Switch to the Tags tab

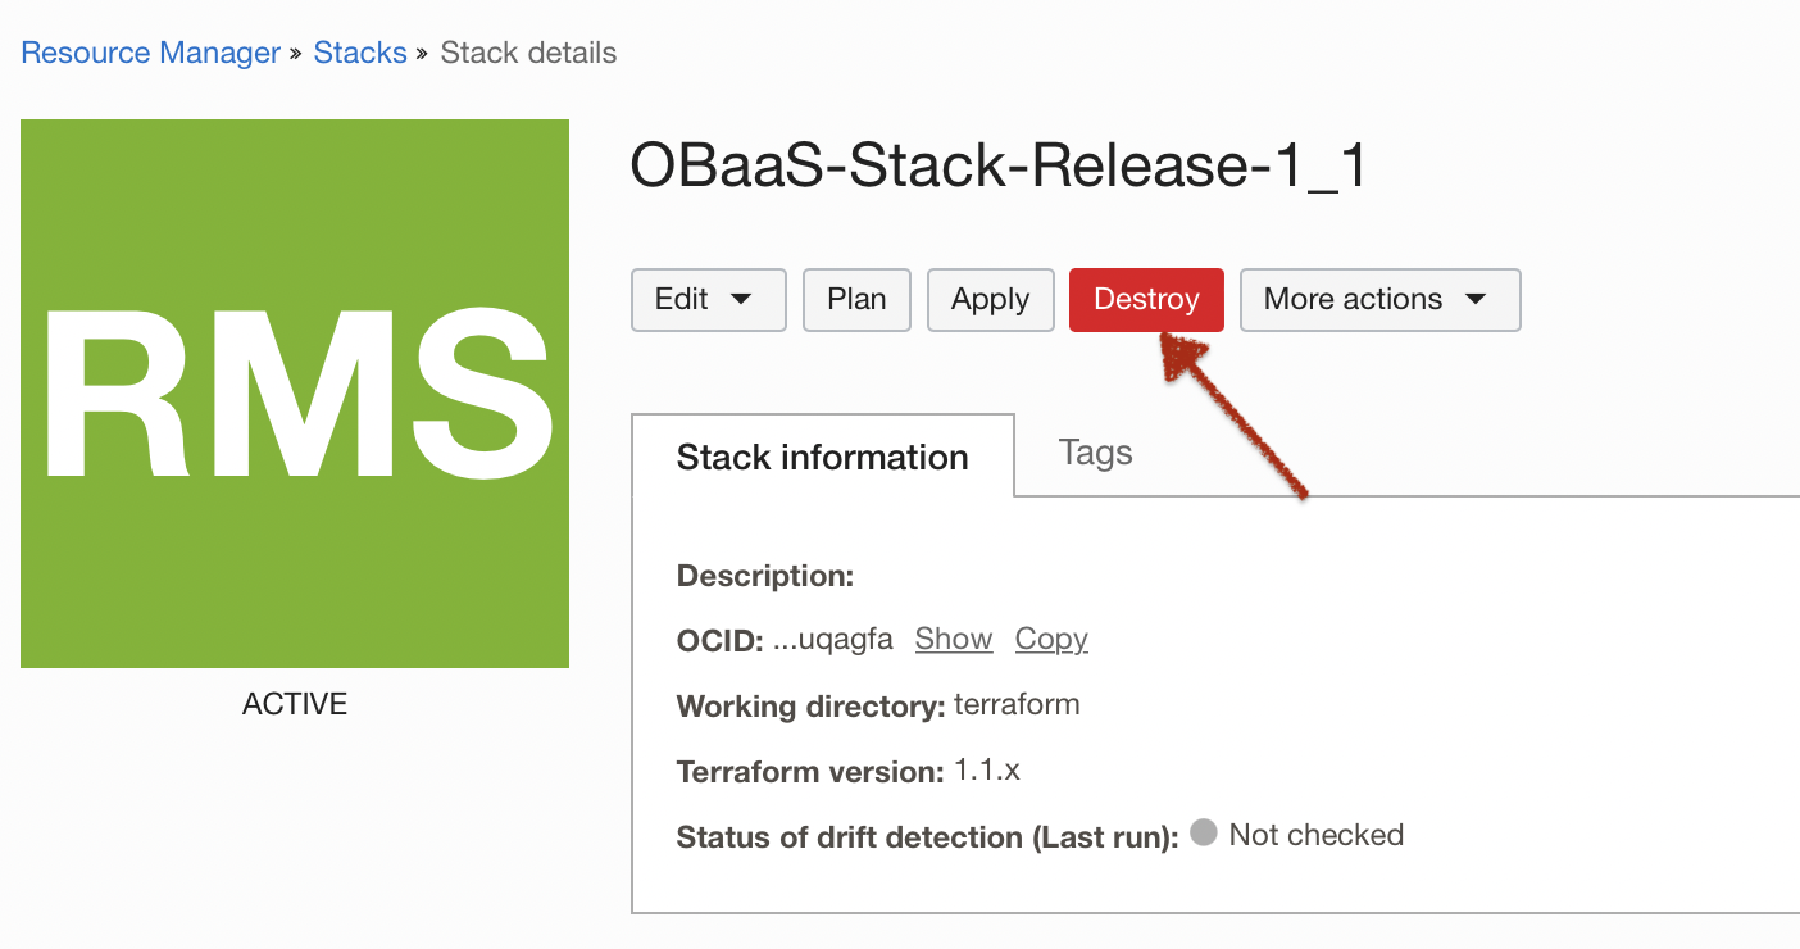point(1095,453)
